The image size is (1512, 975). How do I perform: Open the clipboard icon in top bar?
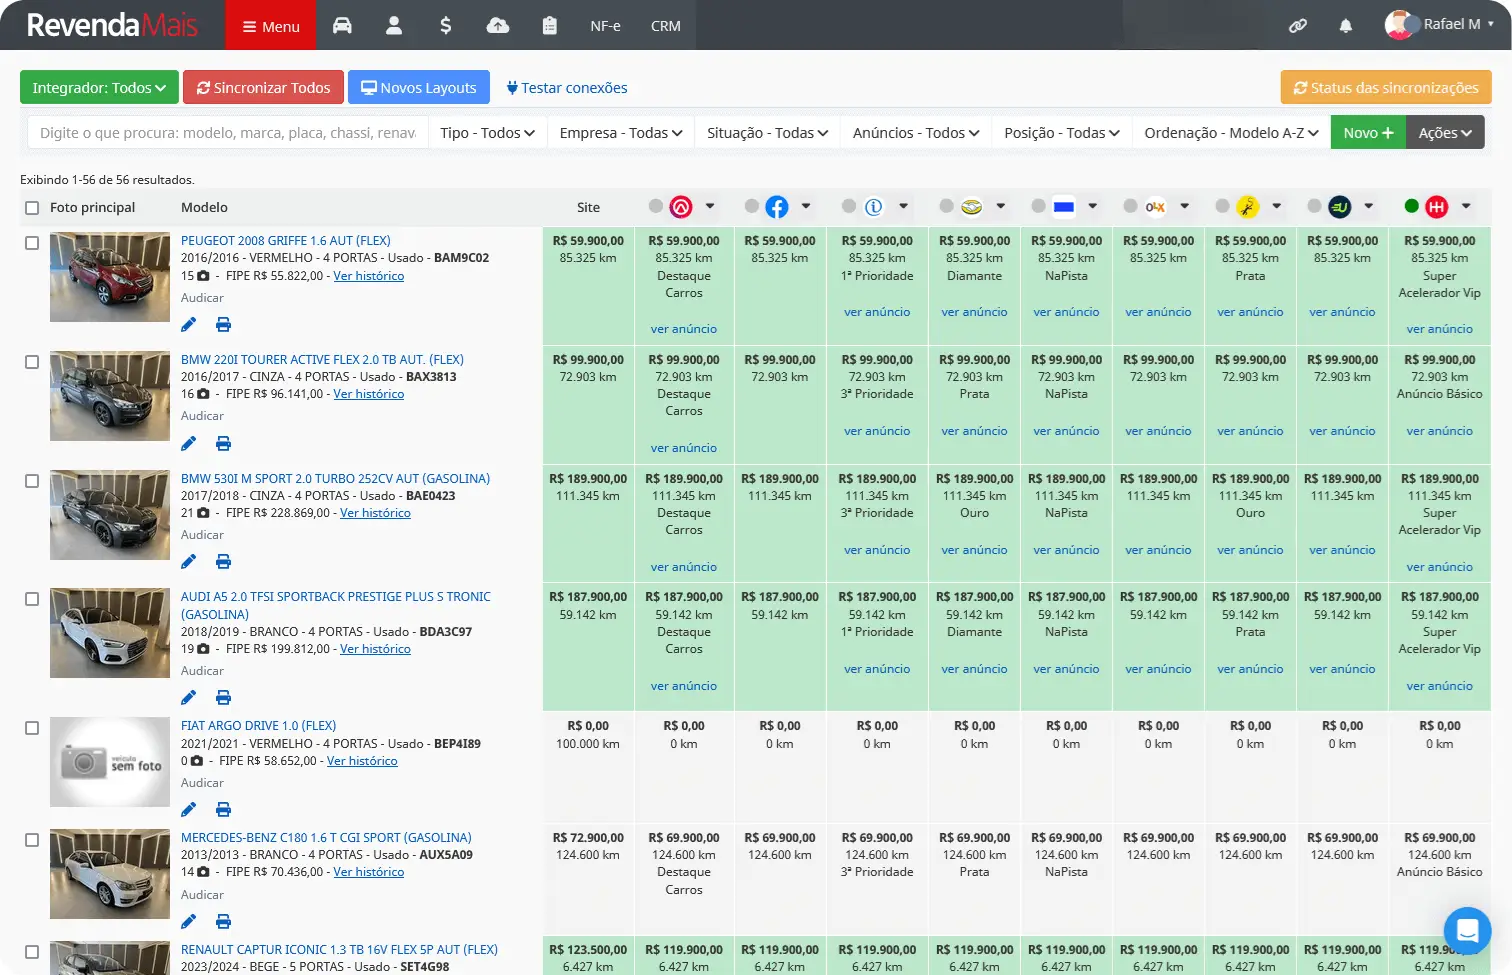[549, 26]
